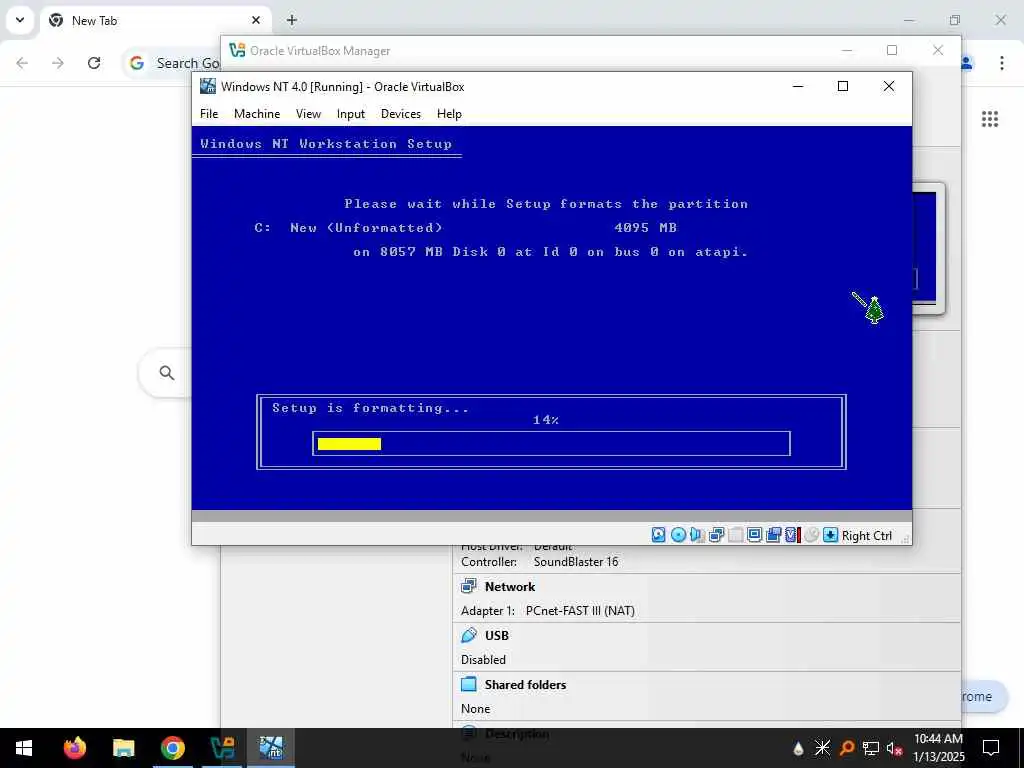This screenshot has width=1024, height=768.
Task: Click the greyed mouse integration indicator
Action: click(811, 535)
